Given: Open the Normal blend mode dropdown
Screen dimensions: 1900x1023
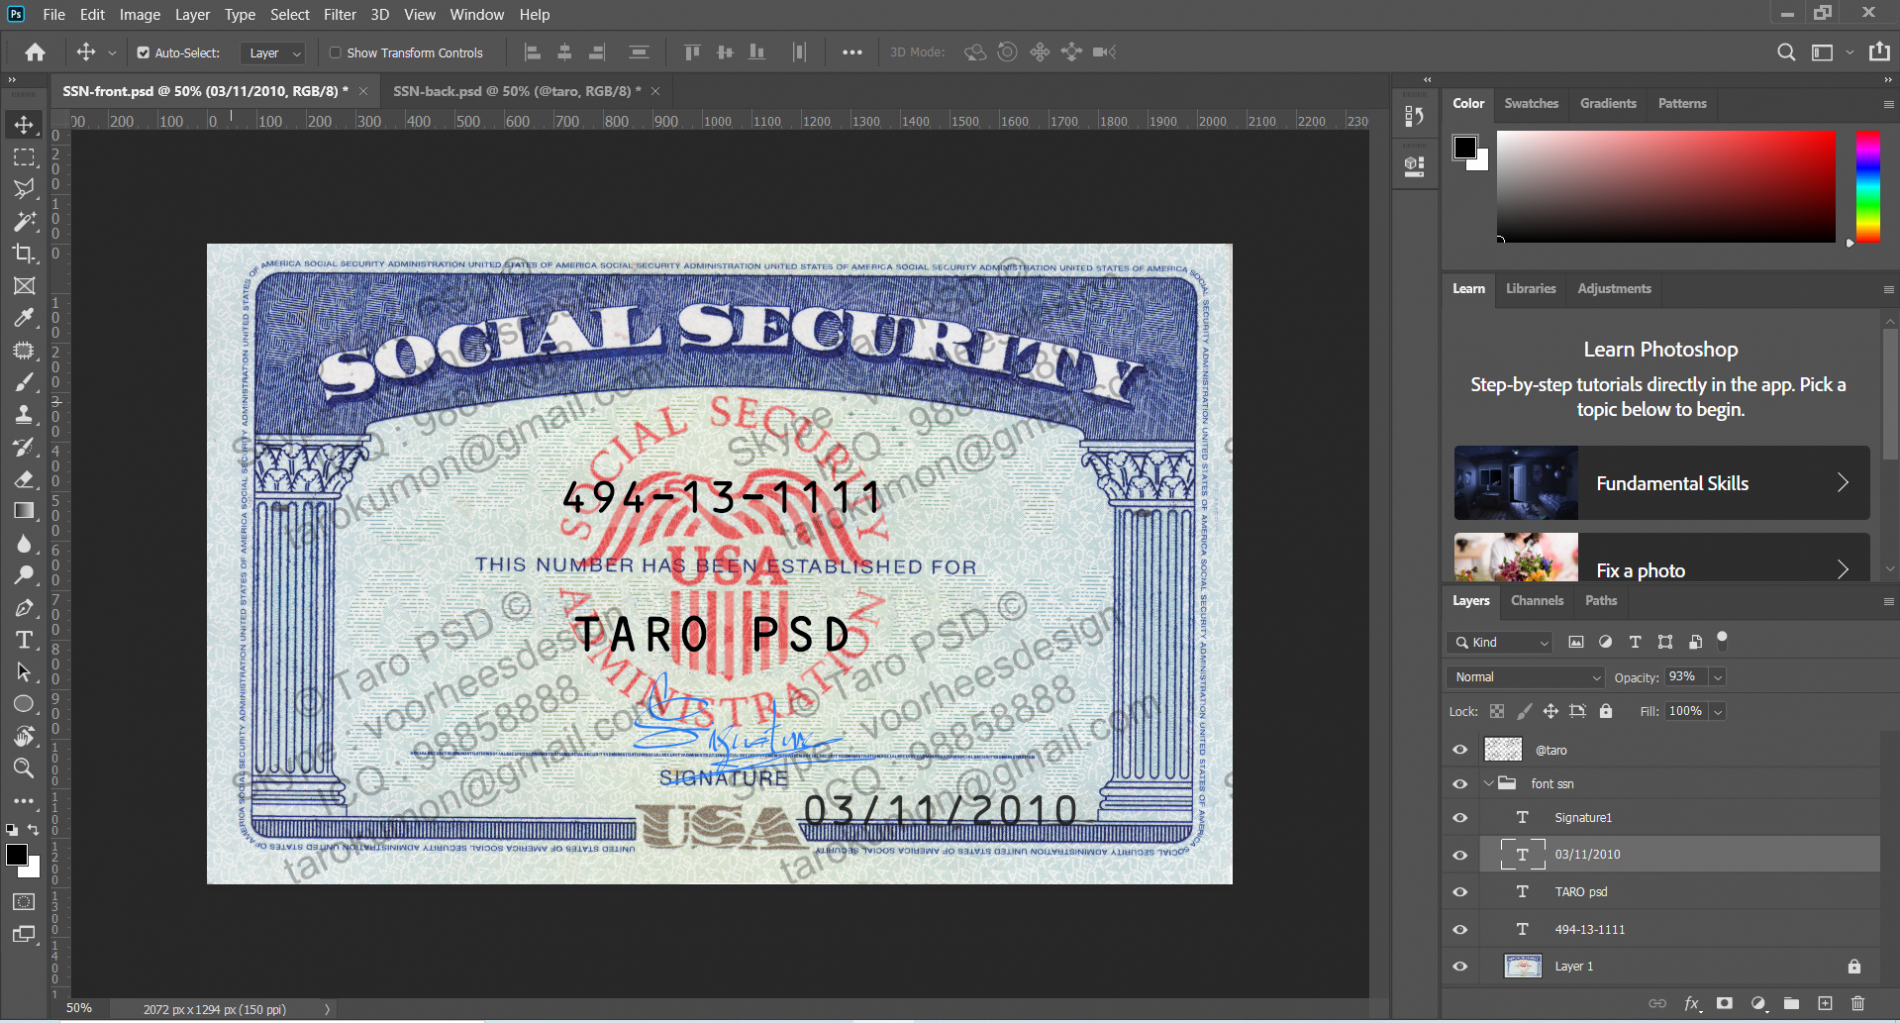Looking at the screenshot, I should 1525,677.
